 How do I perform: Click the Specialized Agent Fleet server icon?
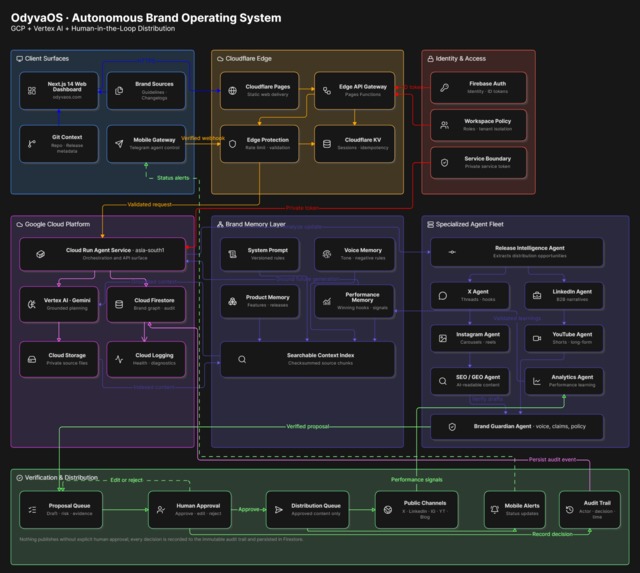[x=430, y=224]
